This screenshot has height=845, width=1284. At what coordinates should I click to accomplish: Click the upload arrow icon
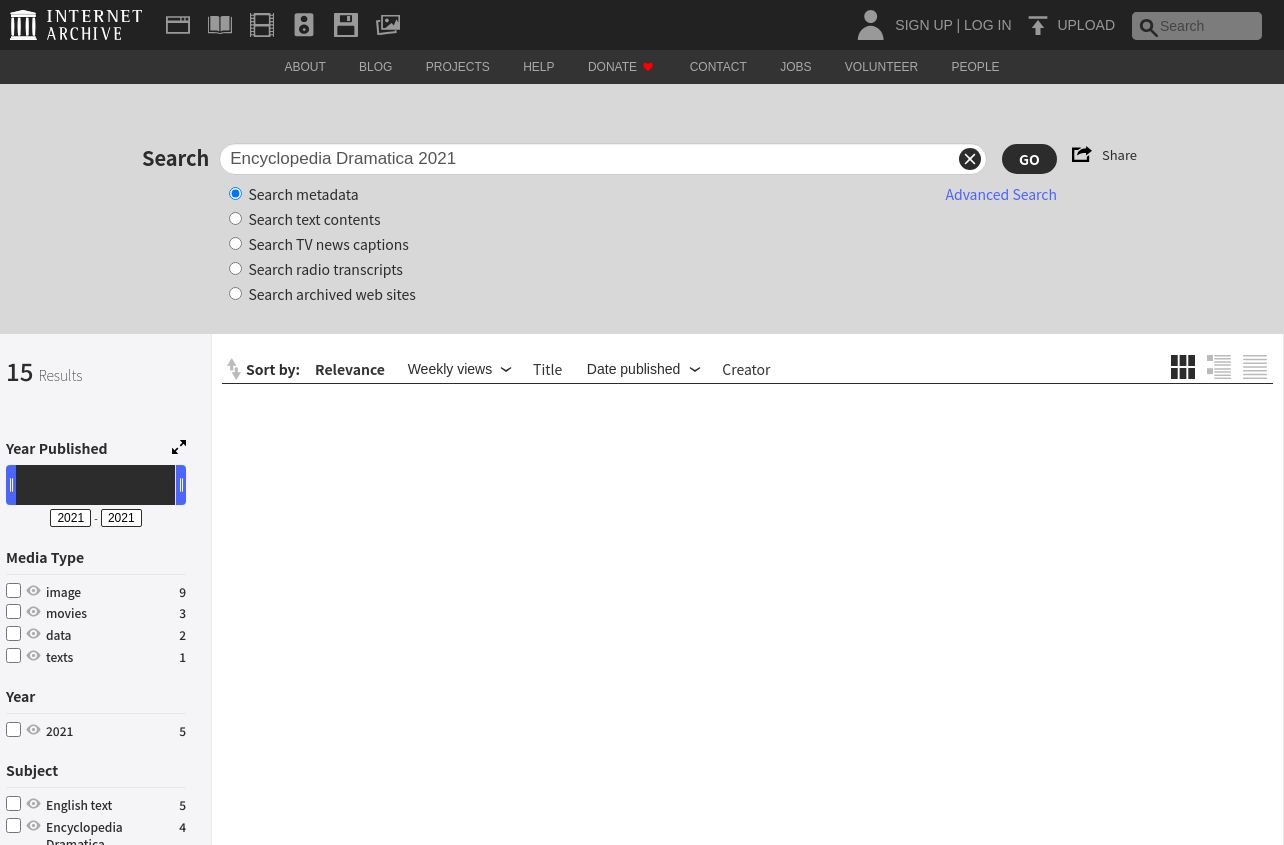coord(1038,26)
